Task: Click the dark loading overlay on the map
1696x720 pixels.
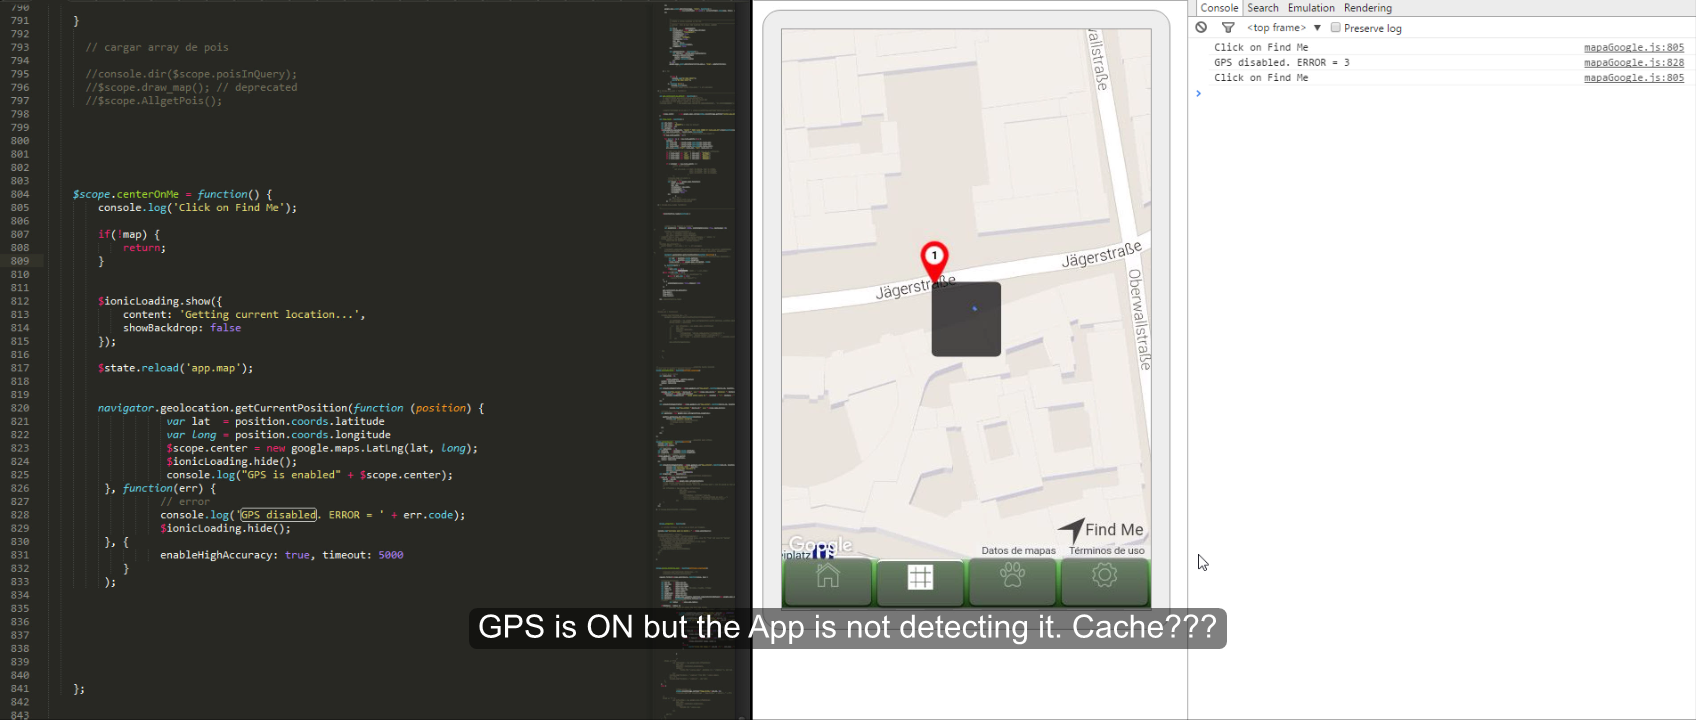Action: click(966, 319)
